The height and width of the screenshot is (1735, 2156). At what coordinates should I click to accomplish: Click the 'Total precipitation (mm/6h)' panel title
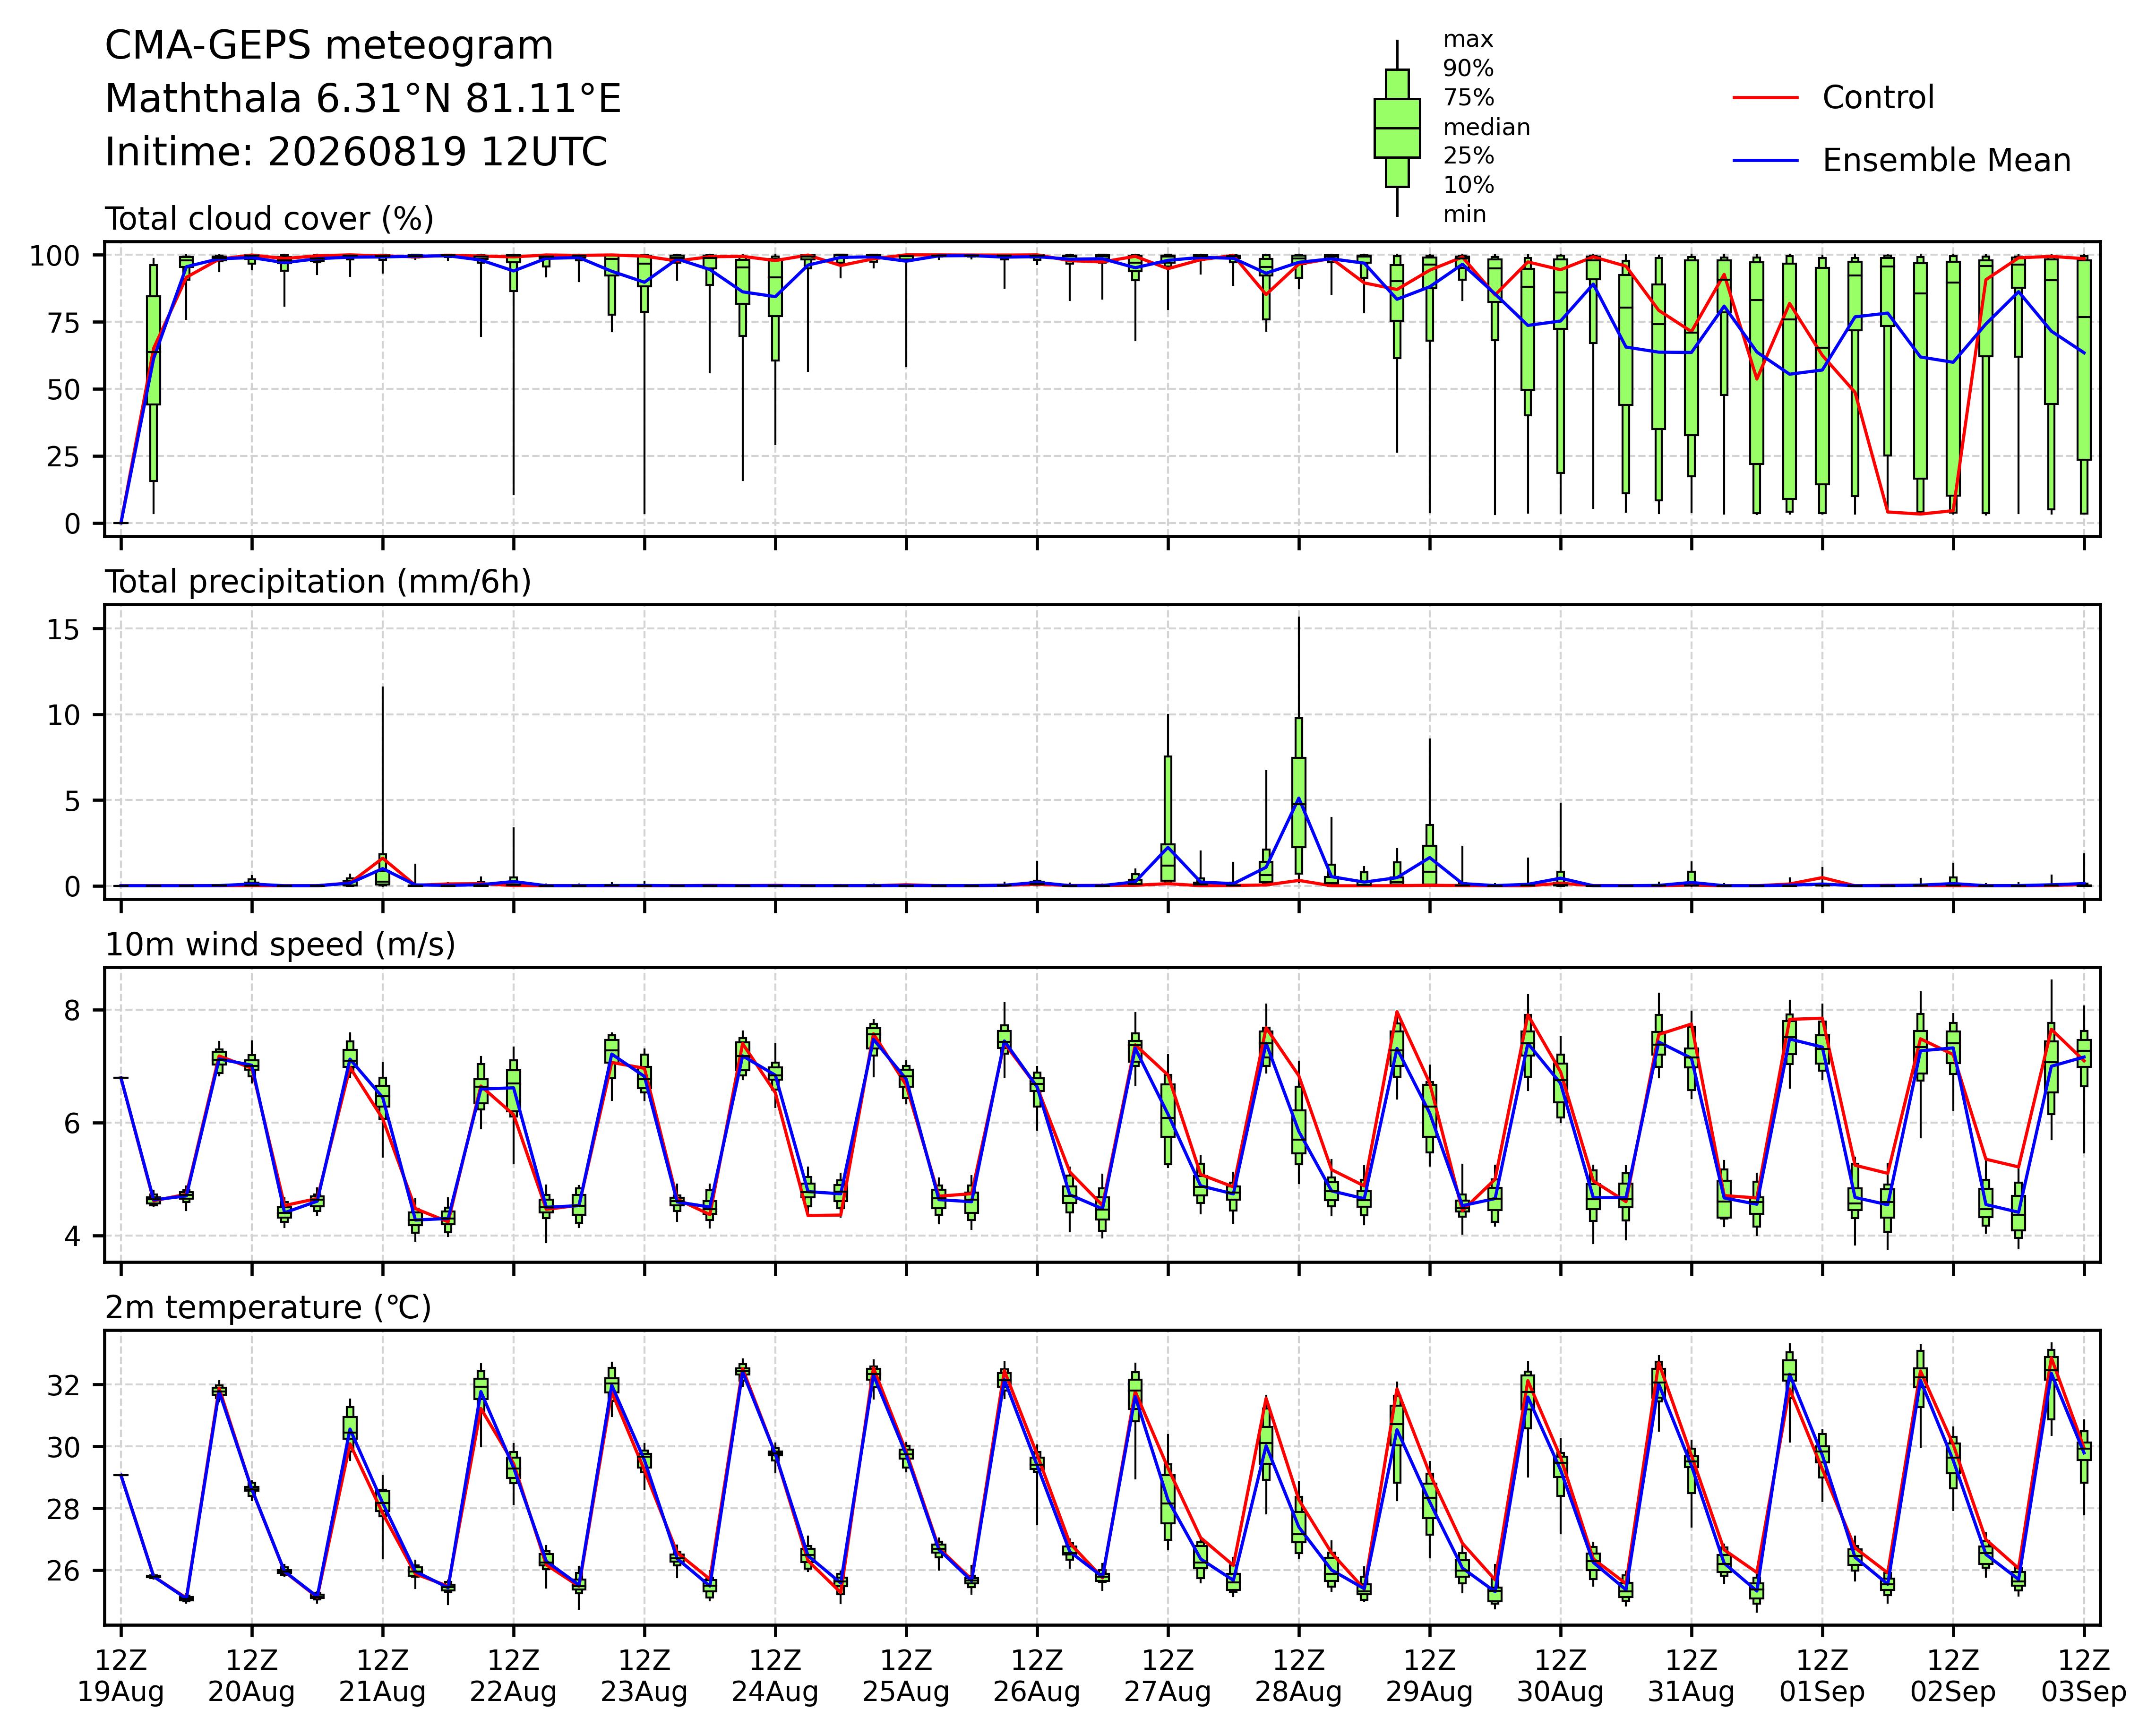click(x=318, y=583)
